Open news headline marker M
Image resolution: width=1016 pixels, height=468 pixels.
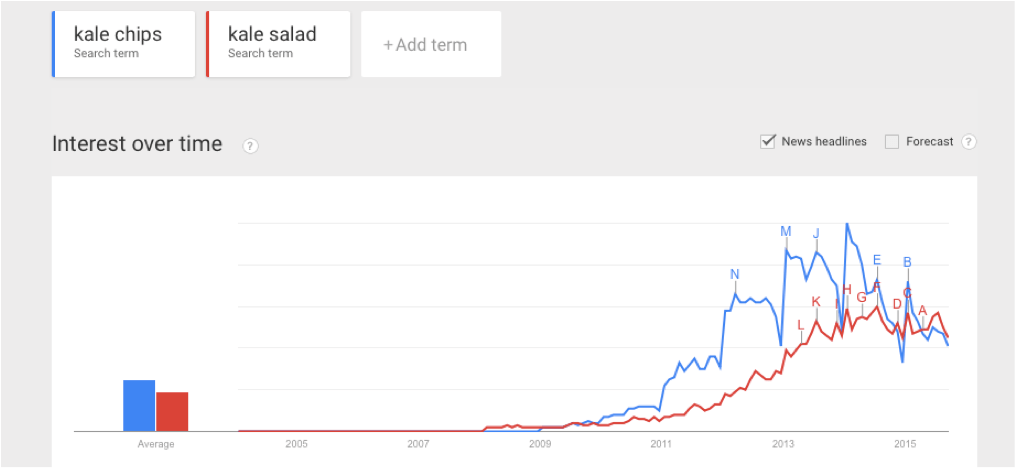click(x=786, y=232)
